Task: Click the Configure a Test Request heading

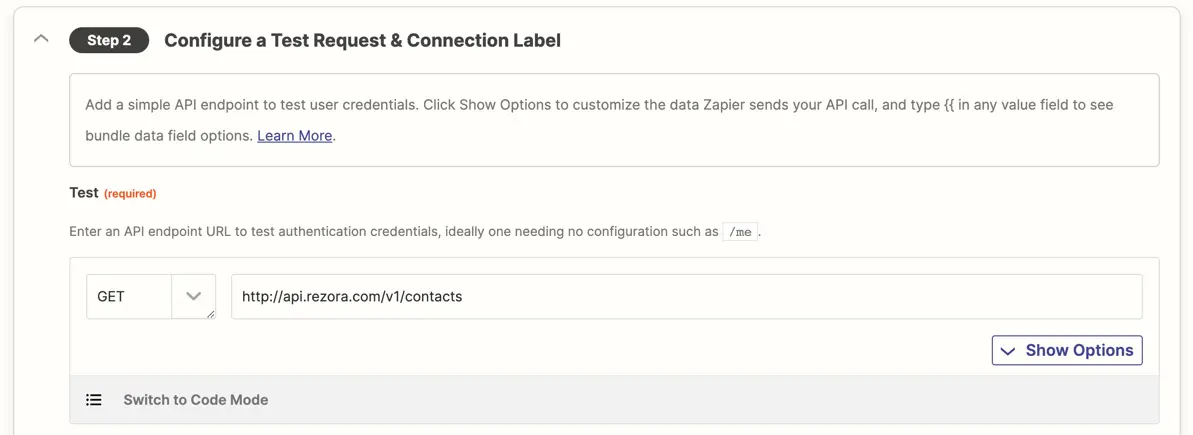Action: (362, 40)
